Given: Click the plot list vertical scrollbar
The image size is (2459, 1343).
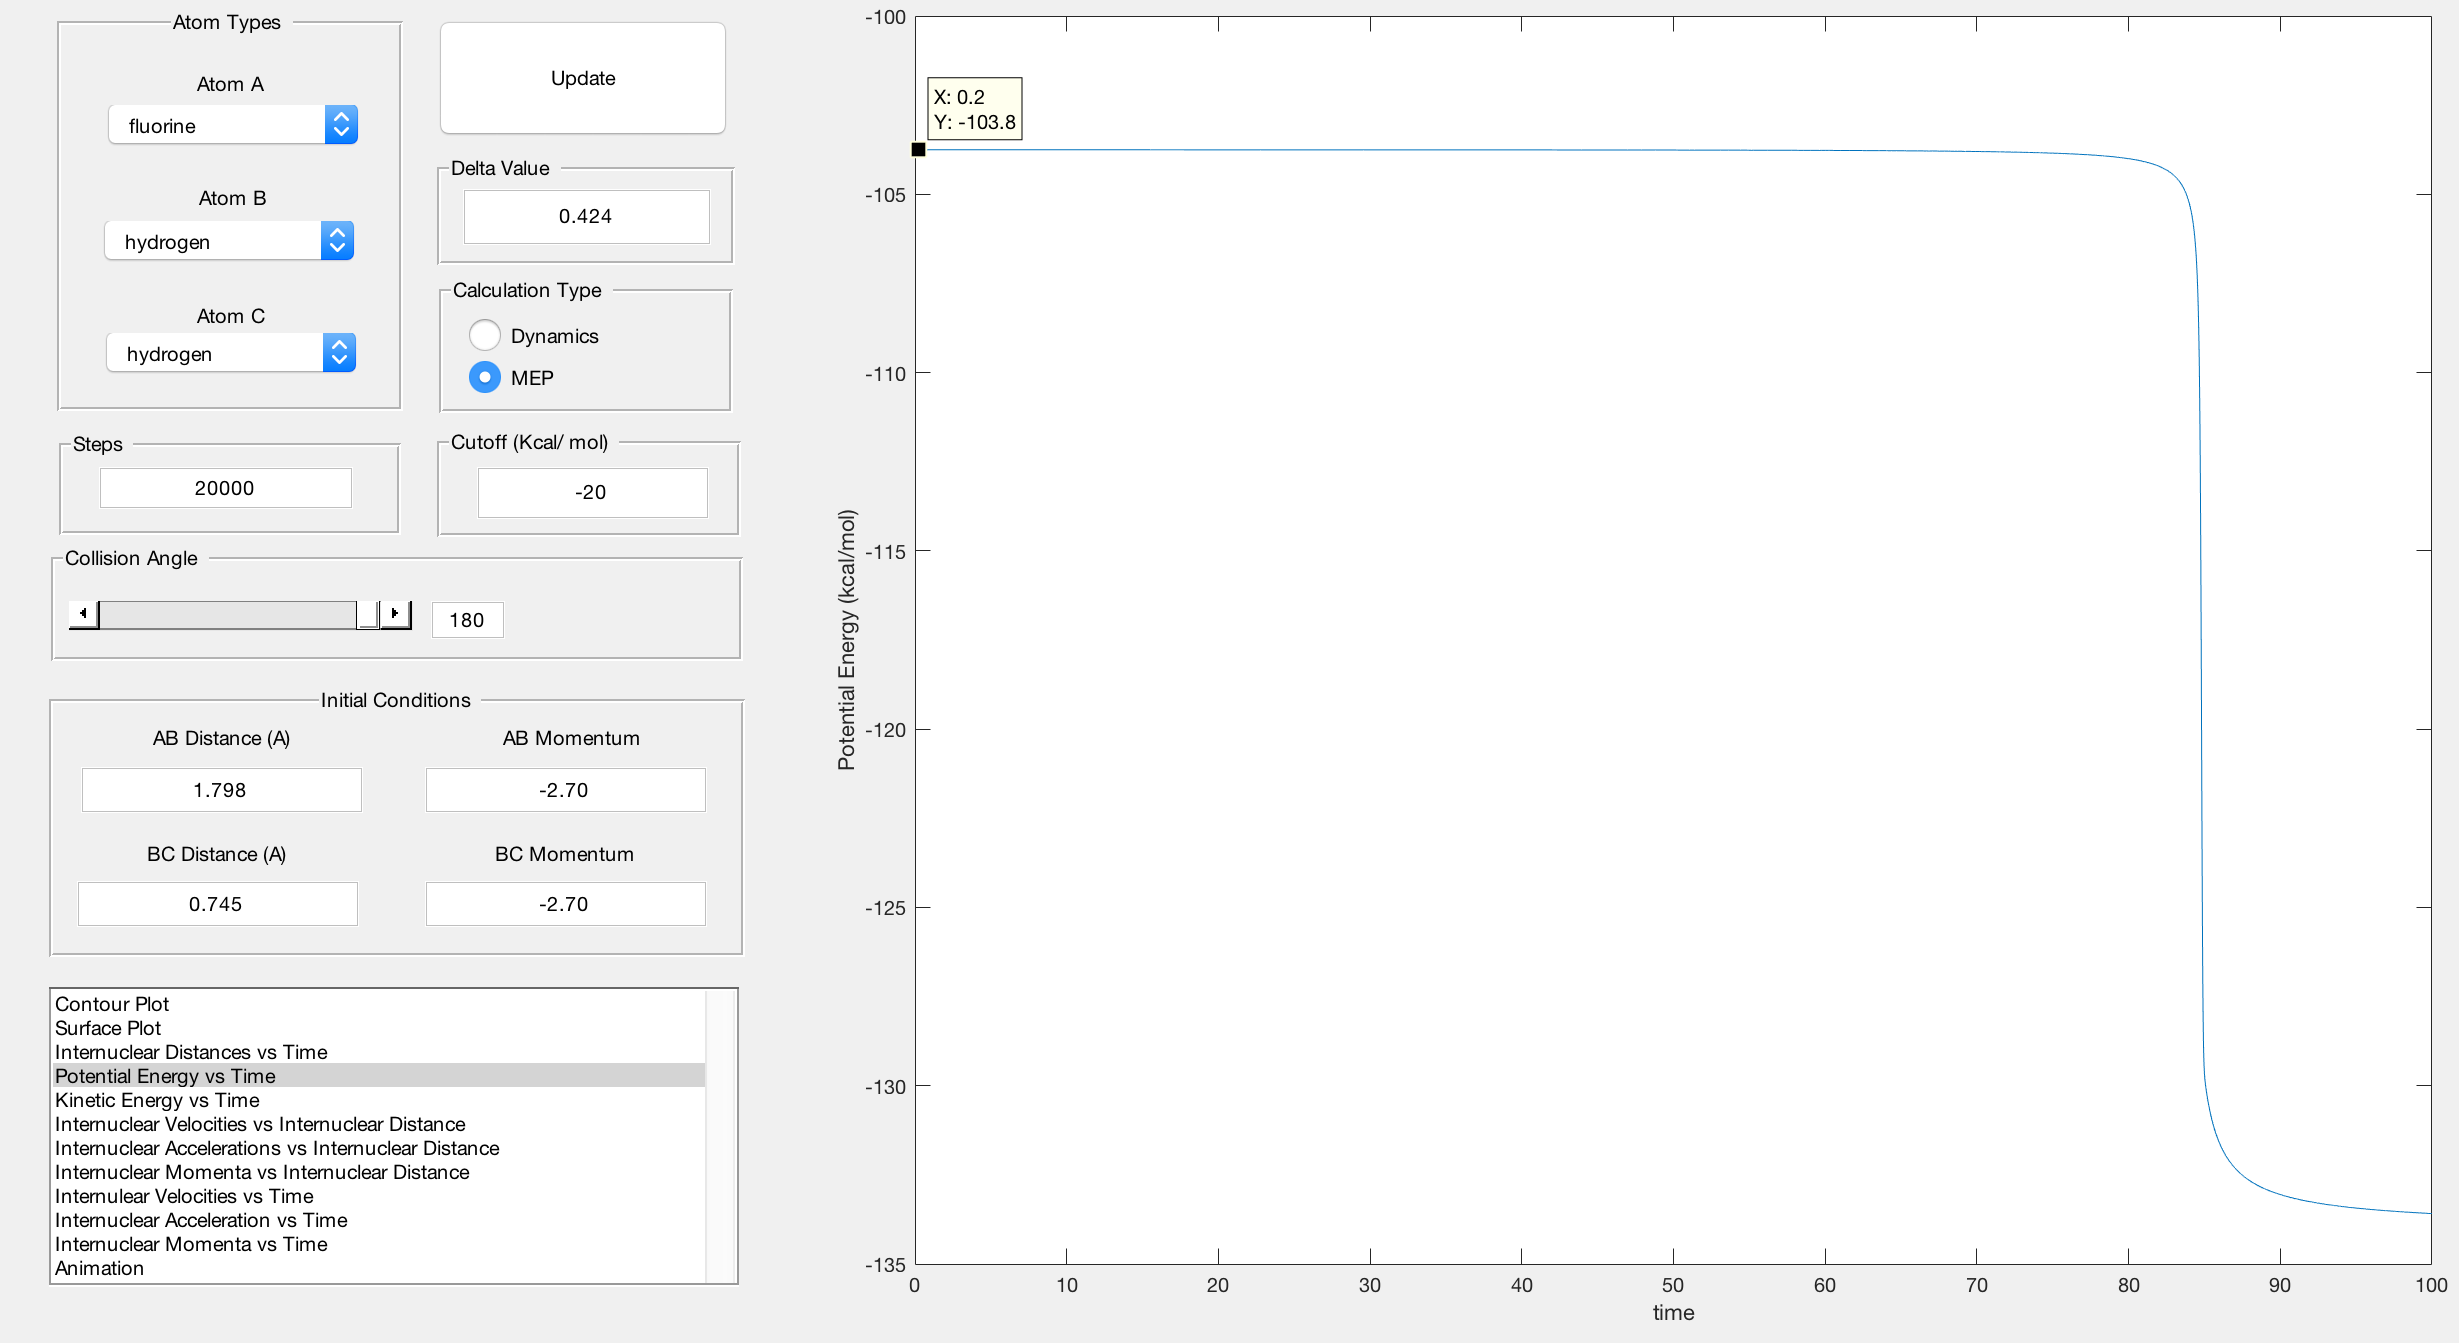Looking at the screenshot, I should tap(720, 1135).
